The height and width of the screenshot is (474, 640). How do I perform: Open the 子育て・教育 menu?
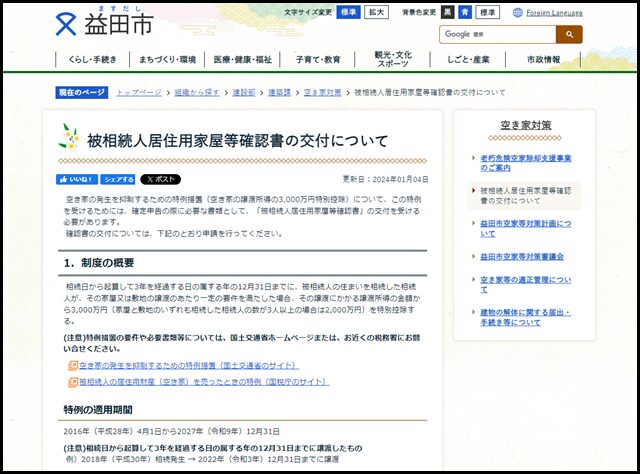318,60
